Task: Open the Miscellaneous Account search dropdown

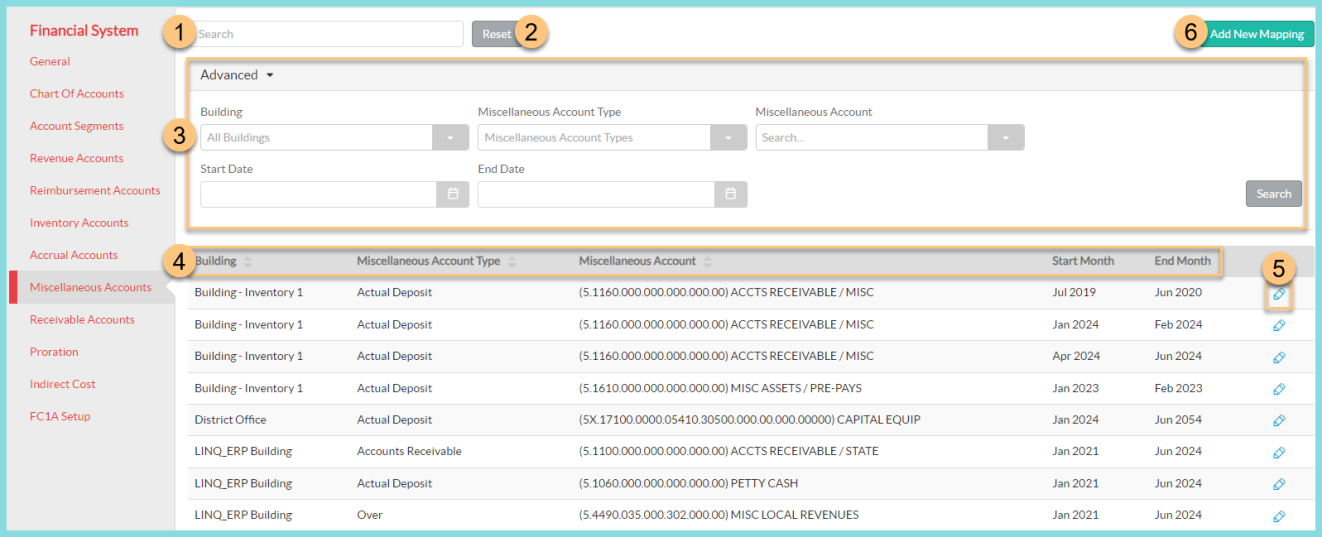Action: coord(1005,138)
